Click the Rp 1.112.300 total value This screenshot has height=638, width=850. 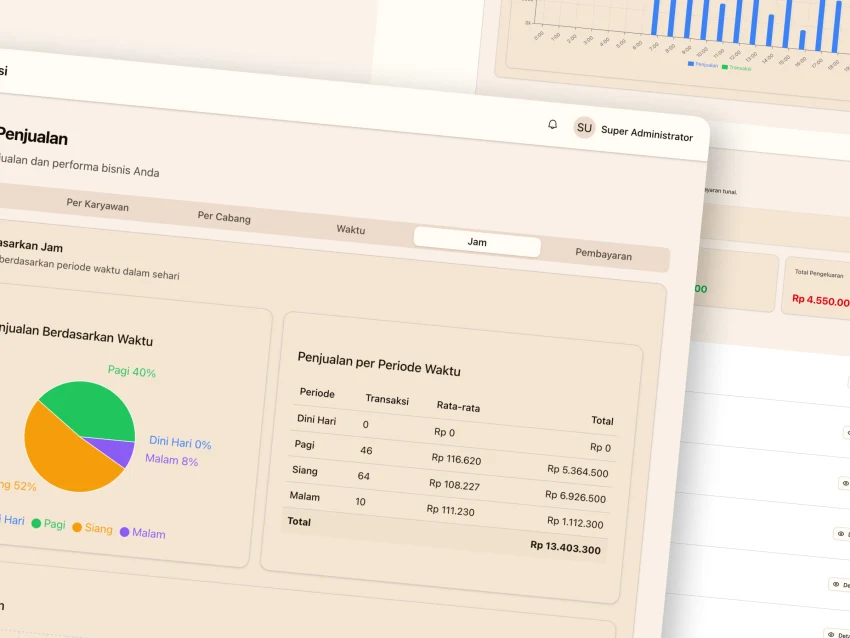click(575, 523)
